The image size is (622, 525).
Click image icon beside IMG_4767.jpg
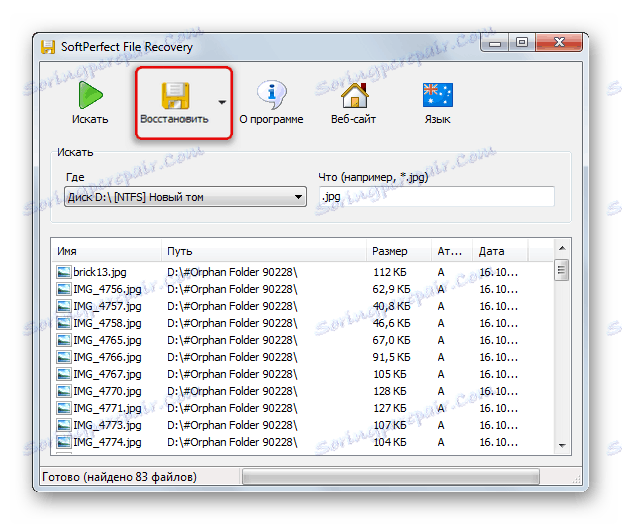coord(63,375)
